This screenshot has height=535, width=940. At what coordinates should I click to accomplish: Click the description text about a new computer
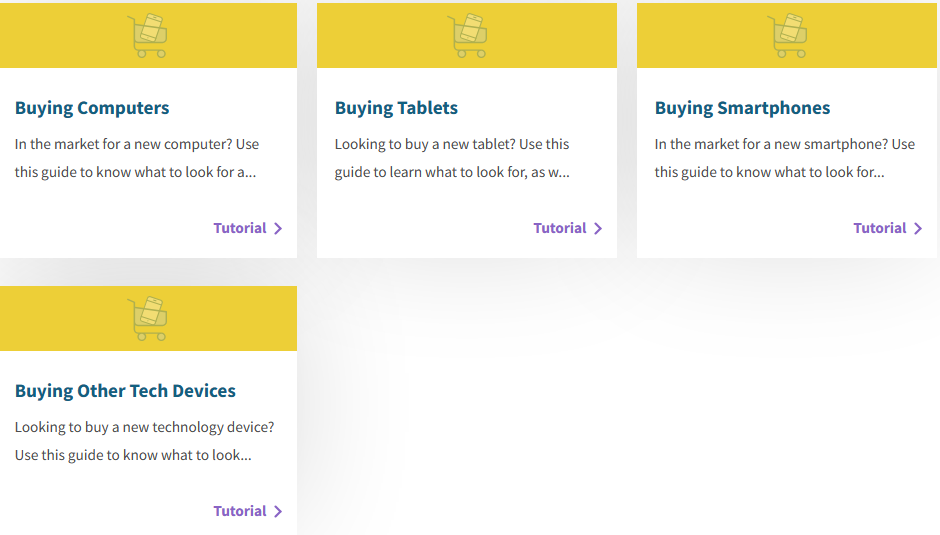pyautogui.click(x=137, y=158)
